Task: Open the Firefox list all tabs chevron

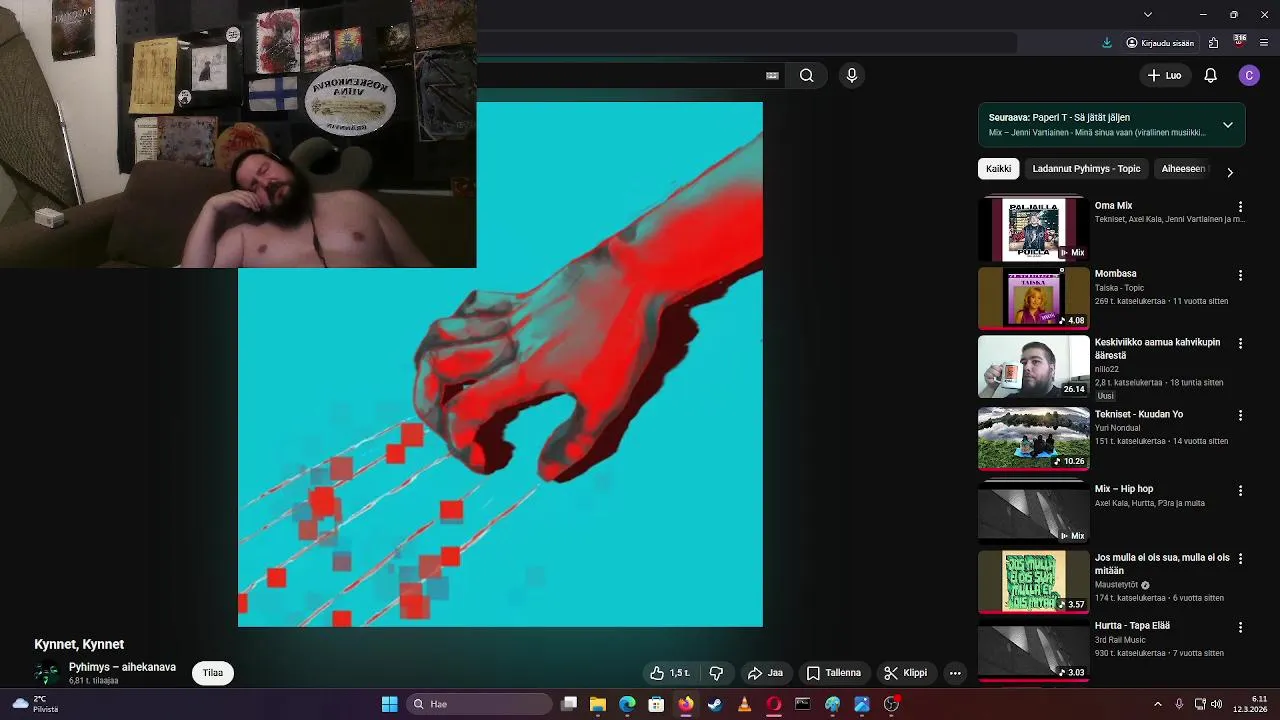Action: click(1148, 14)
